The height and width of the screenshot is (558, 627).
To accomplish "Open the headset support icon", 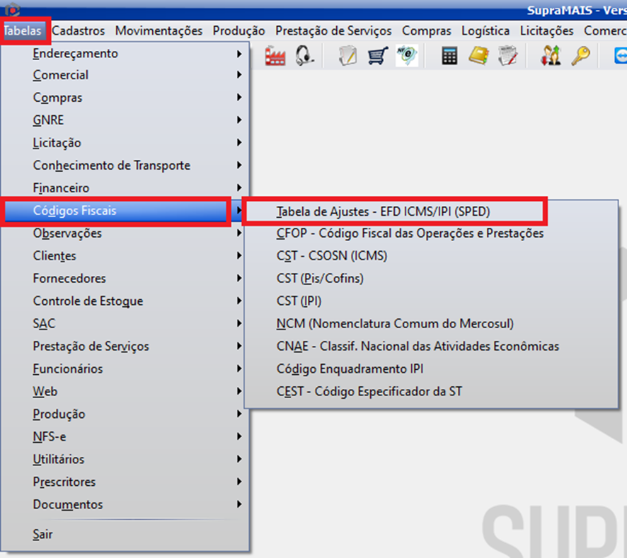I will tap(306, 56).
